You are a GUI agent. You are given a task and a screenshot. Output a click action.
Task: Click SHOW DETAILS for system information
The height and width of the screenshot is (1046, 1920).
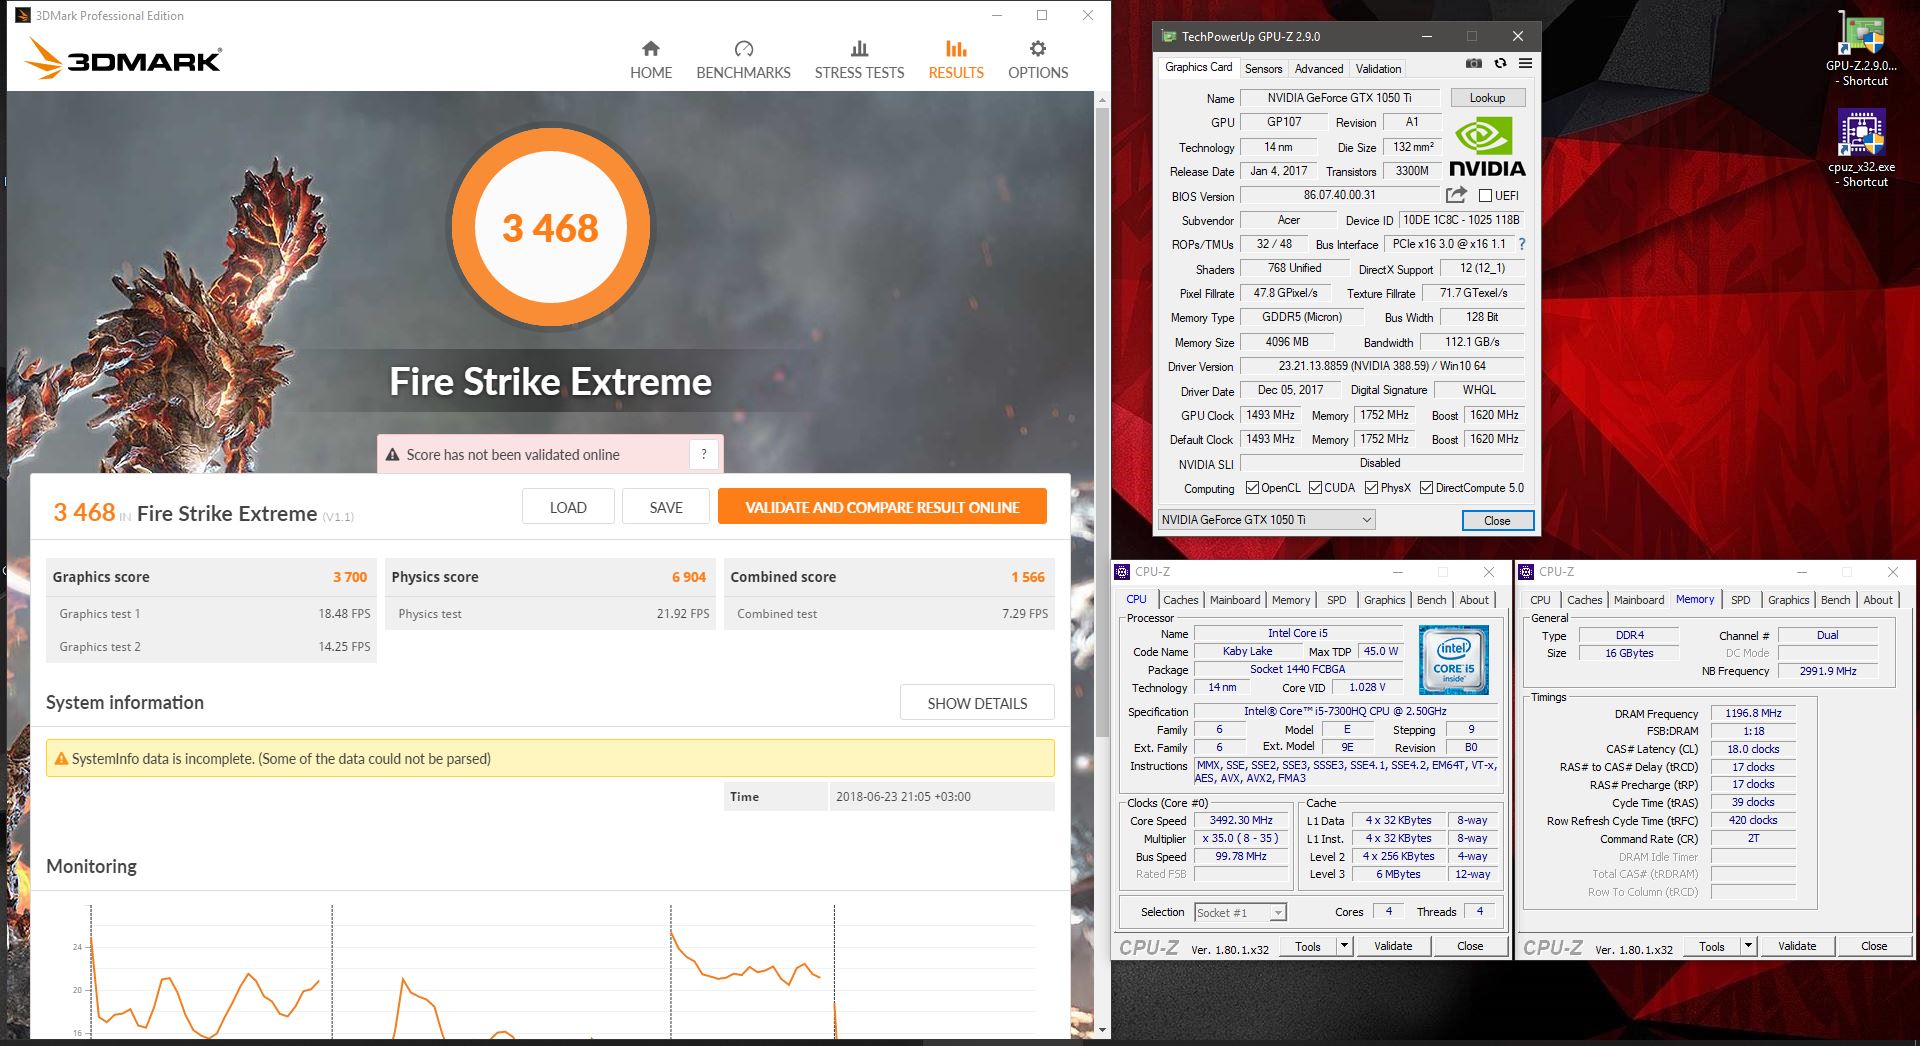coord(977,703)
